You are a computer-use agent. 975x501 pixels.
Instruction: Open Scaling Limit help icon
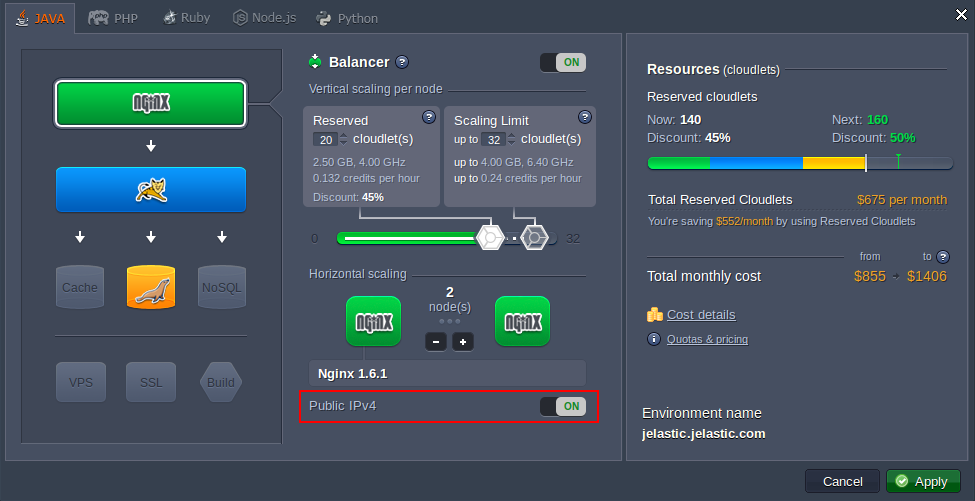[585, 117]
